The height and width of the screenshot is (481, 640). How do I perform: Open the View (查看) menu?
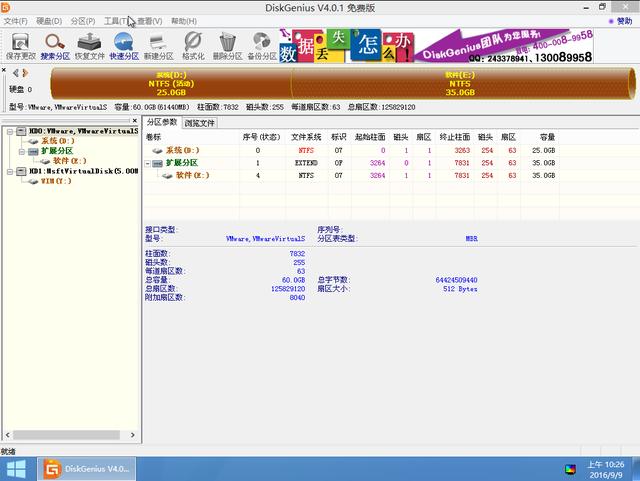(x=149, y=21)
